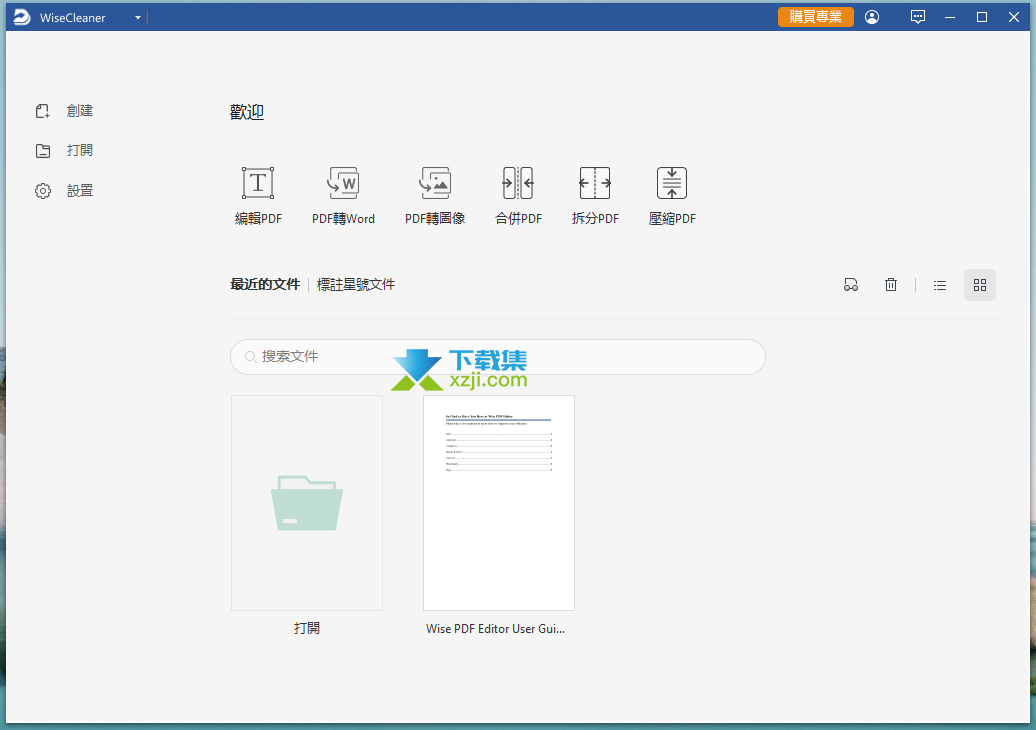
Task: Switch to 最近的文件 tab
Action: (x=265, y=285)
